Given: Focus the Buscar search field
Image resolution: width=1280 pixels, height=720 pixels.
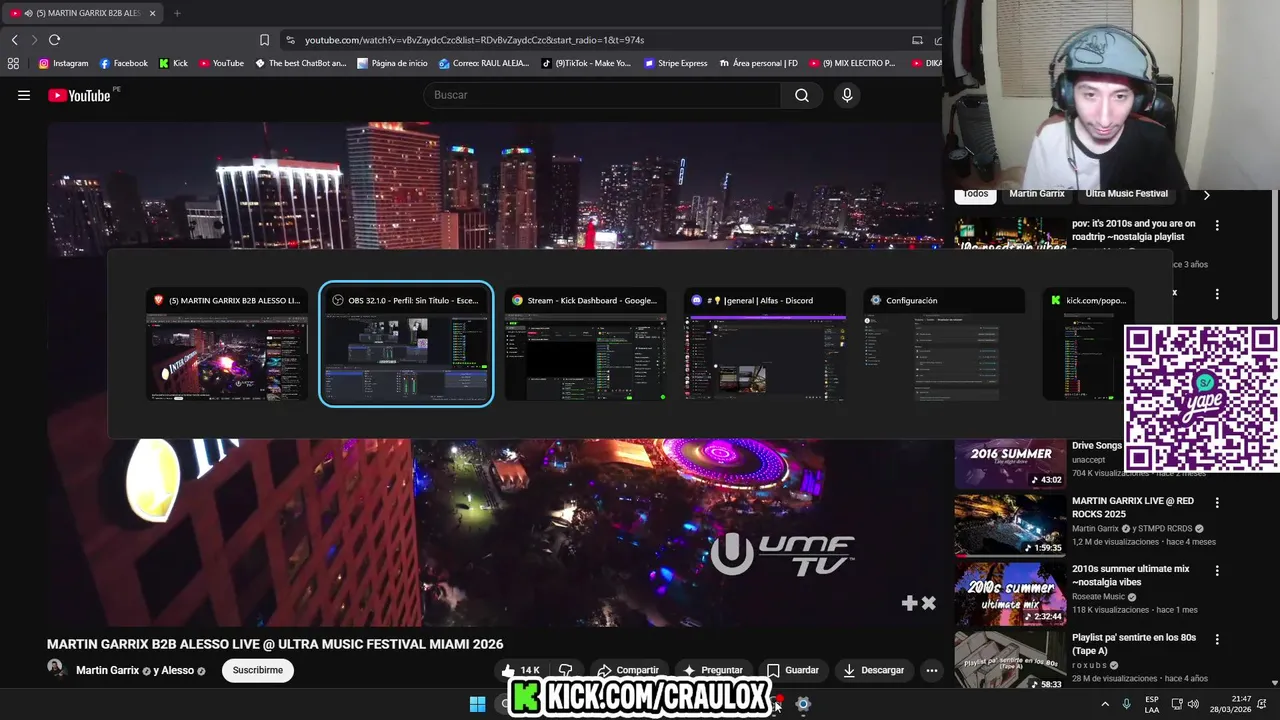Looking at the screenshot, I should (603, 95).
